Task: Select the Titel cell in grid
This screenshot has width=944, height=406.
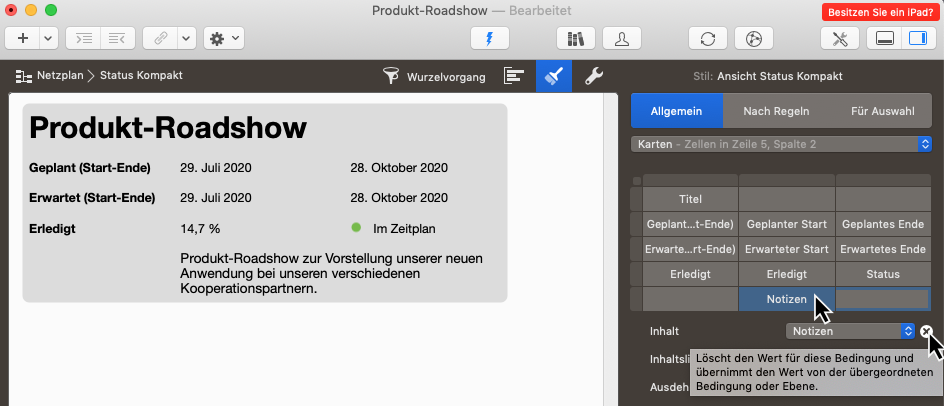Action: 690,199
